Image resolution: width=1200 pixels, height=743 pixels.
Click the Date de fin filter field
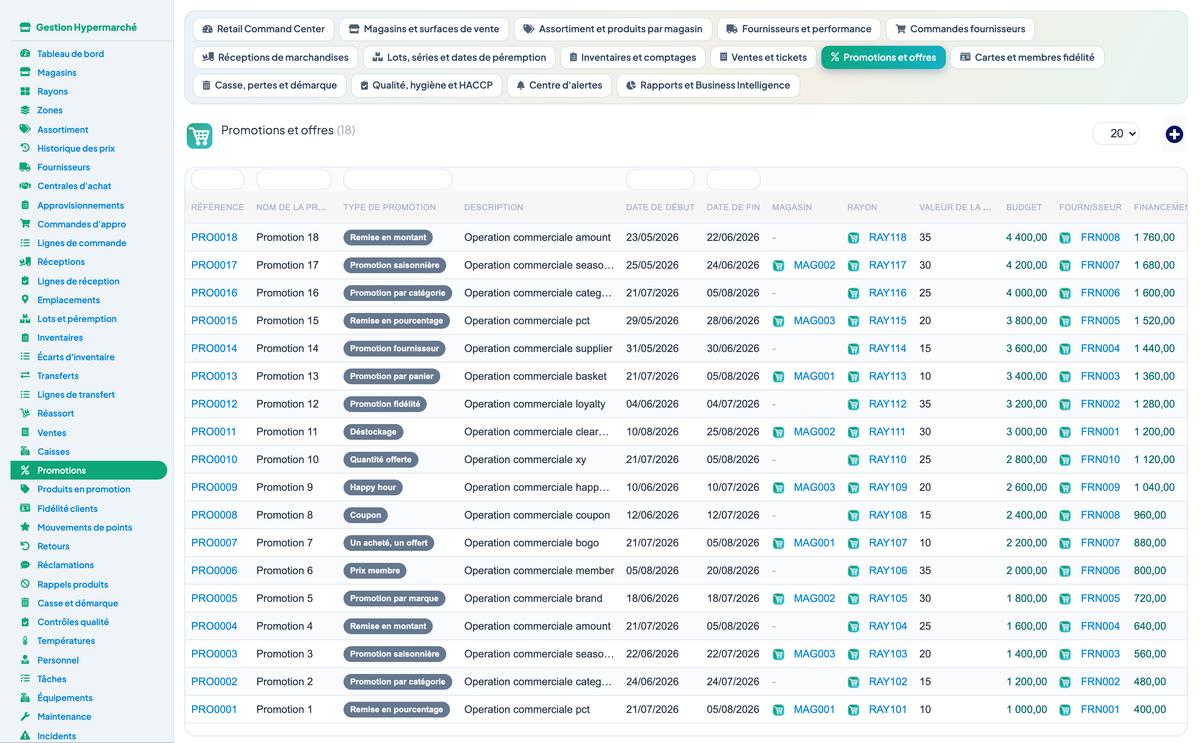point(733,180)
